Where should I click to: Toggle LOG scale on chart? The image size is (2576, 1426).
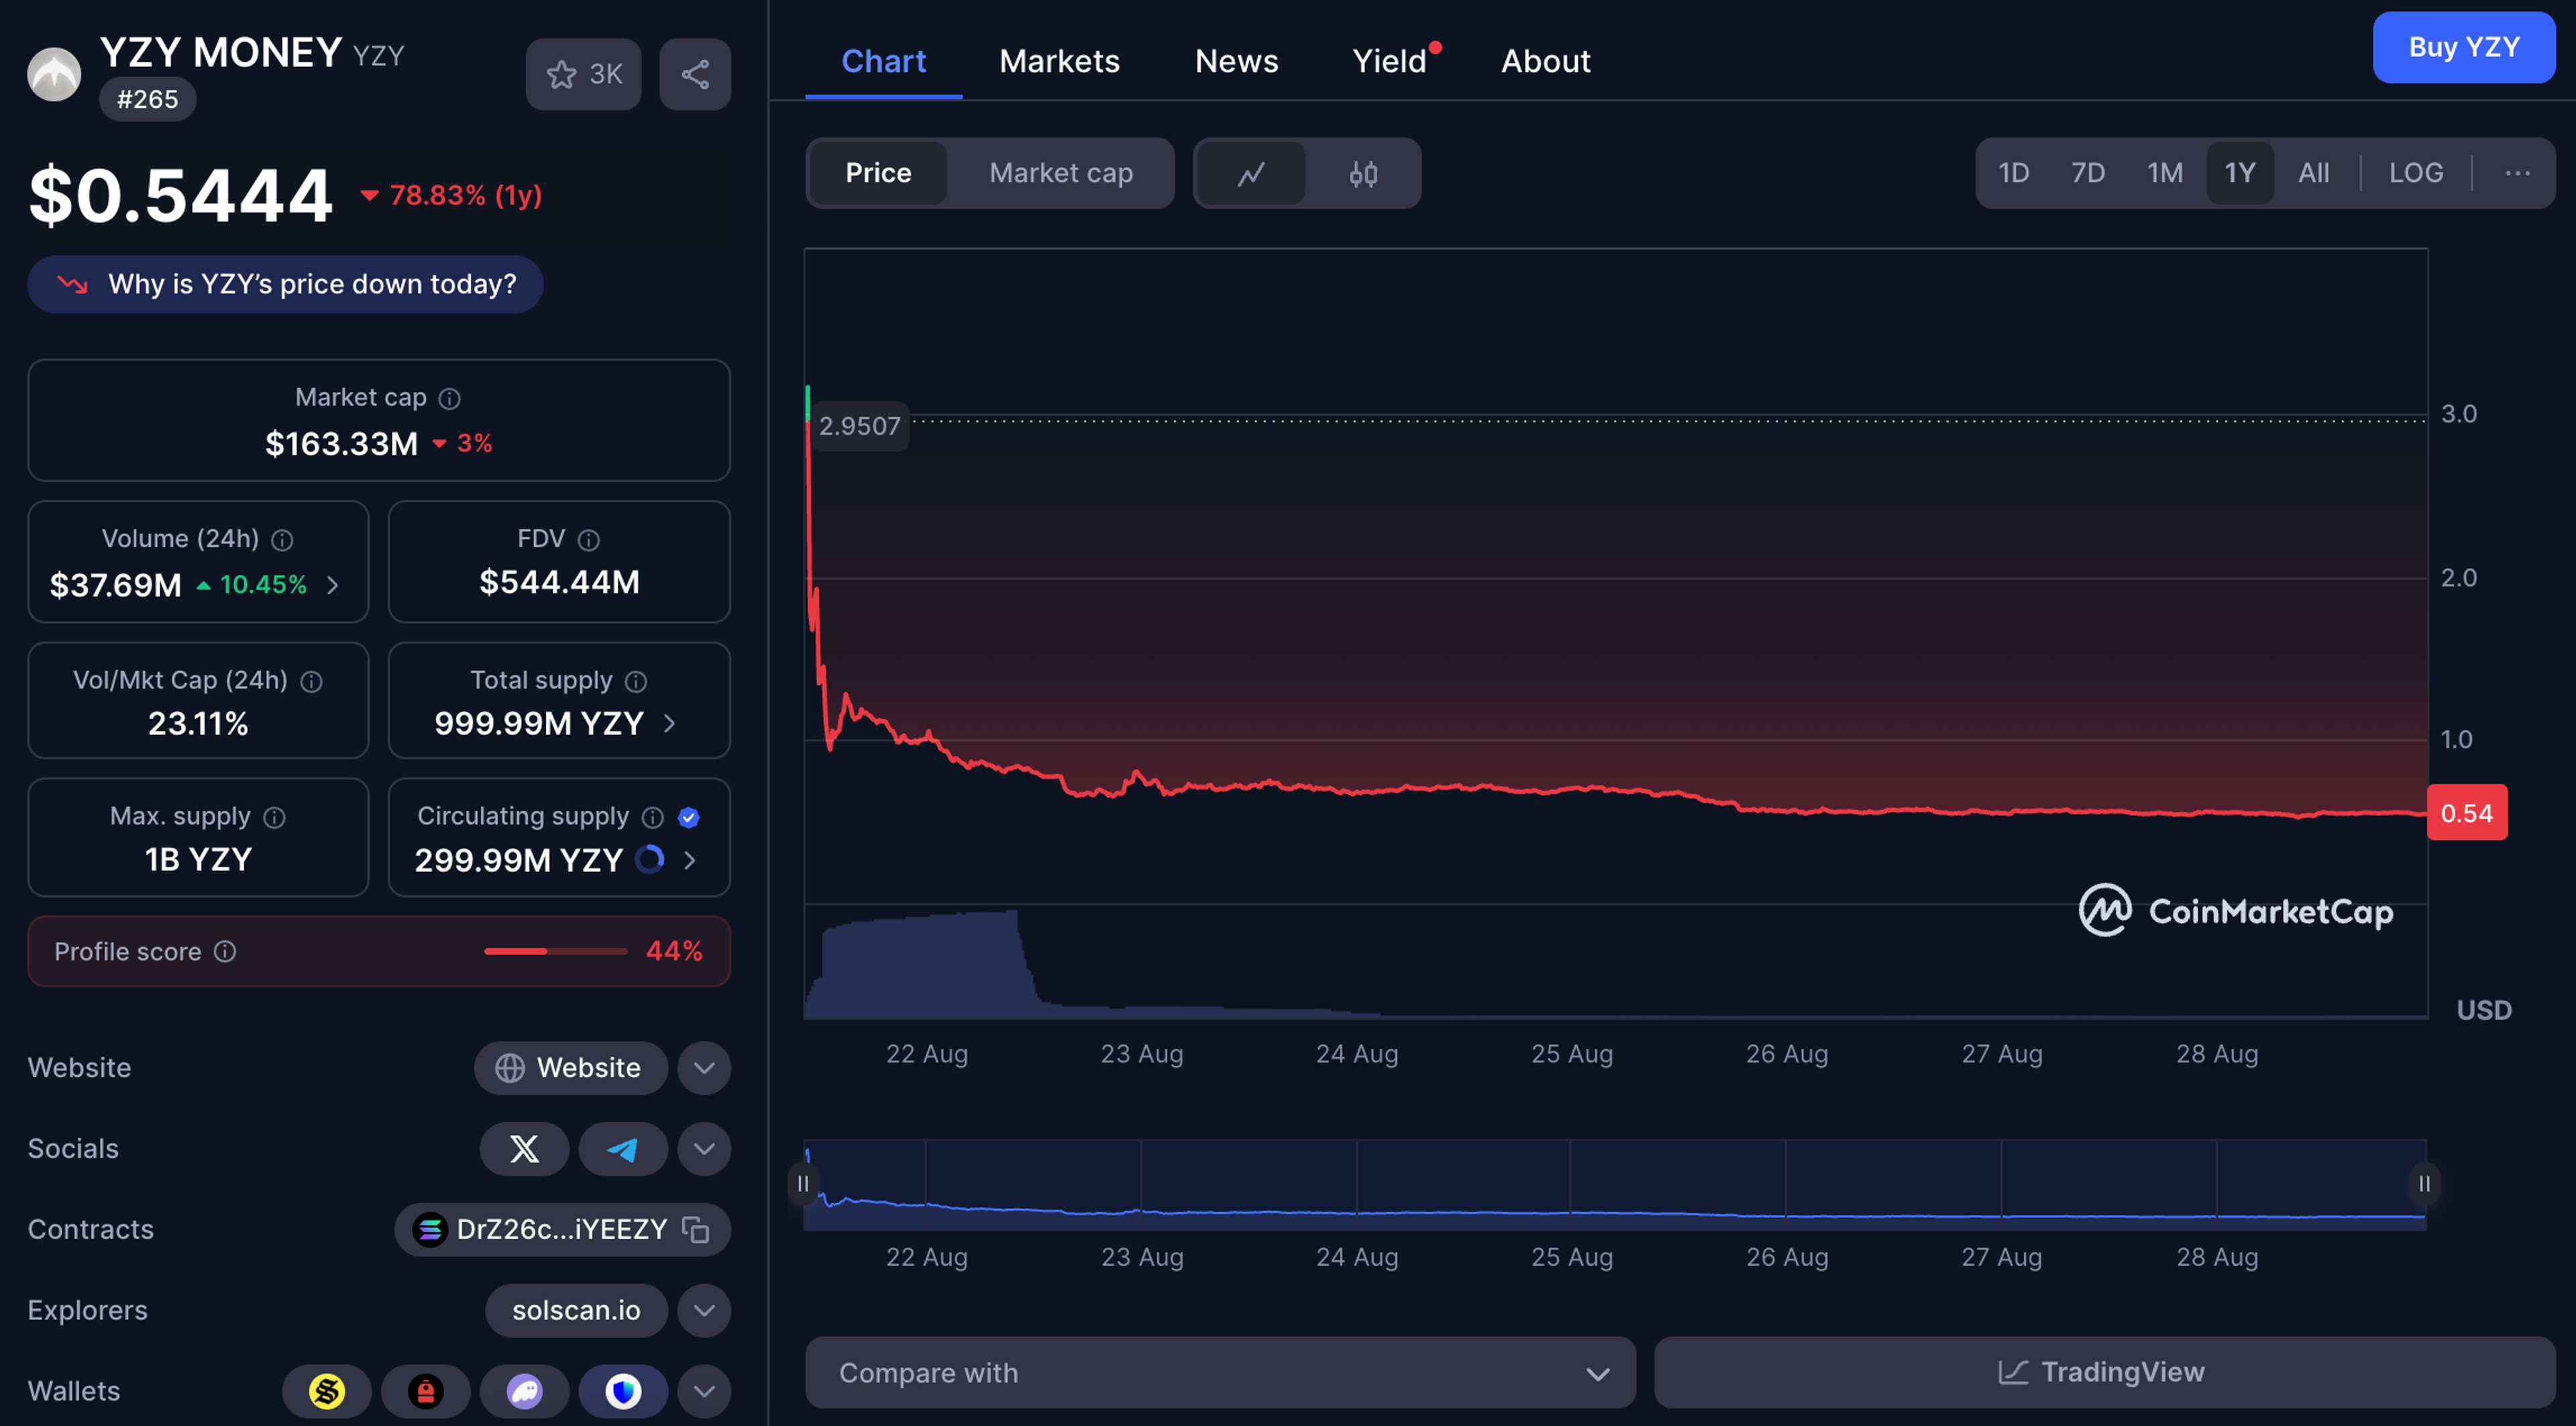pos(2416,173)
